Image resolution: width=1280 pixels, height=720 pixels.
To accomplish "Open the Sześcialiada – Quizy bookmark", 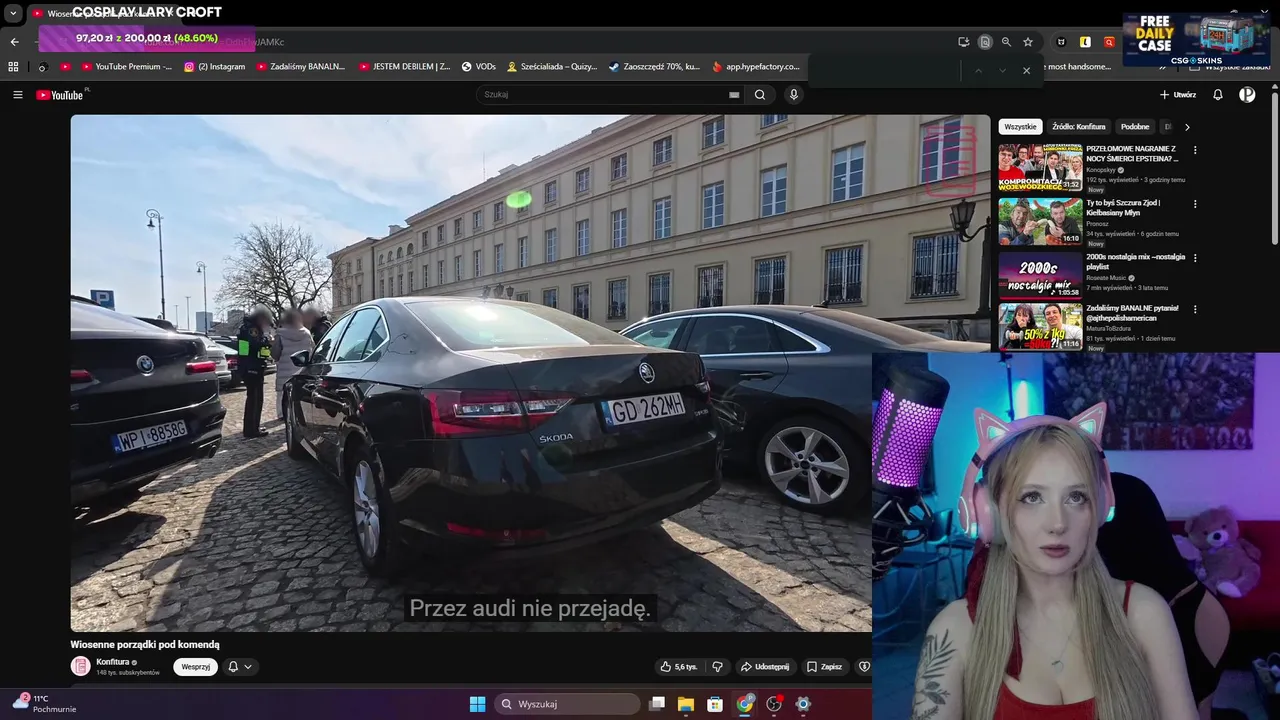I will coord(552,67).
